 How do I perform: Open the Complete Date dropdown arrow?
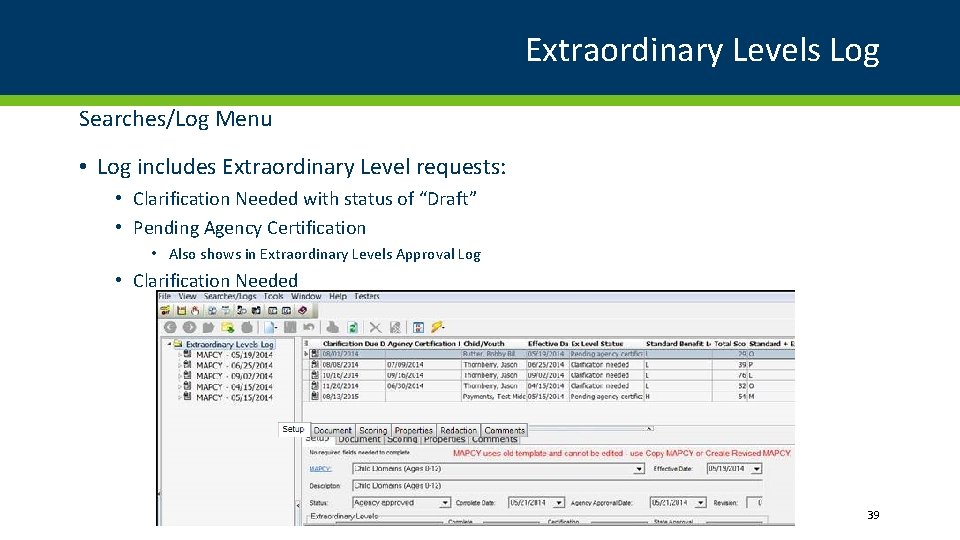(559, 503)
